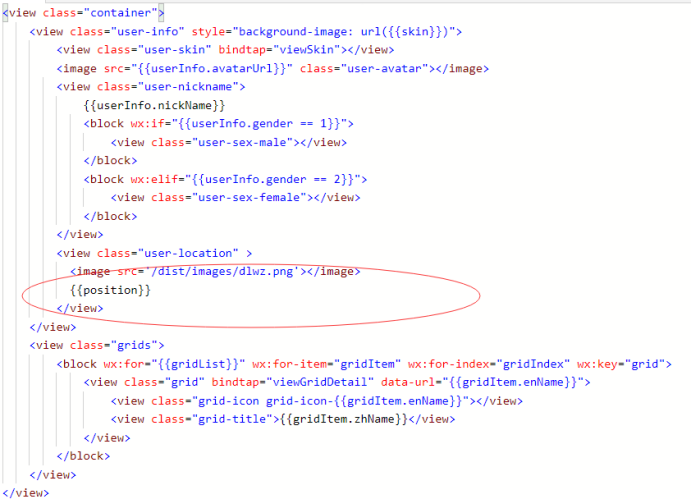
Task: Click the class="user-avatar" attribute
Action: pos(364,69)
